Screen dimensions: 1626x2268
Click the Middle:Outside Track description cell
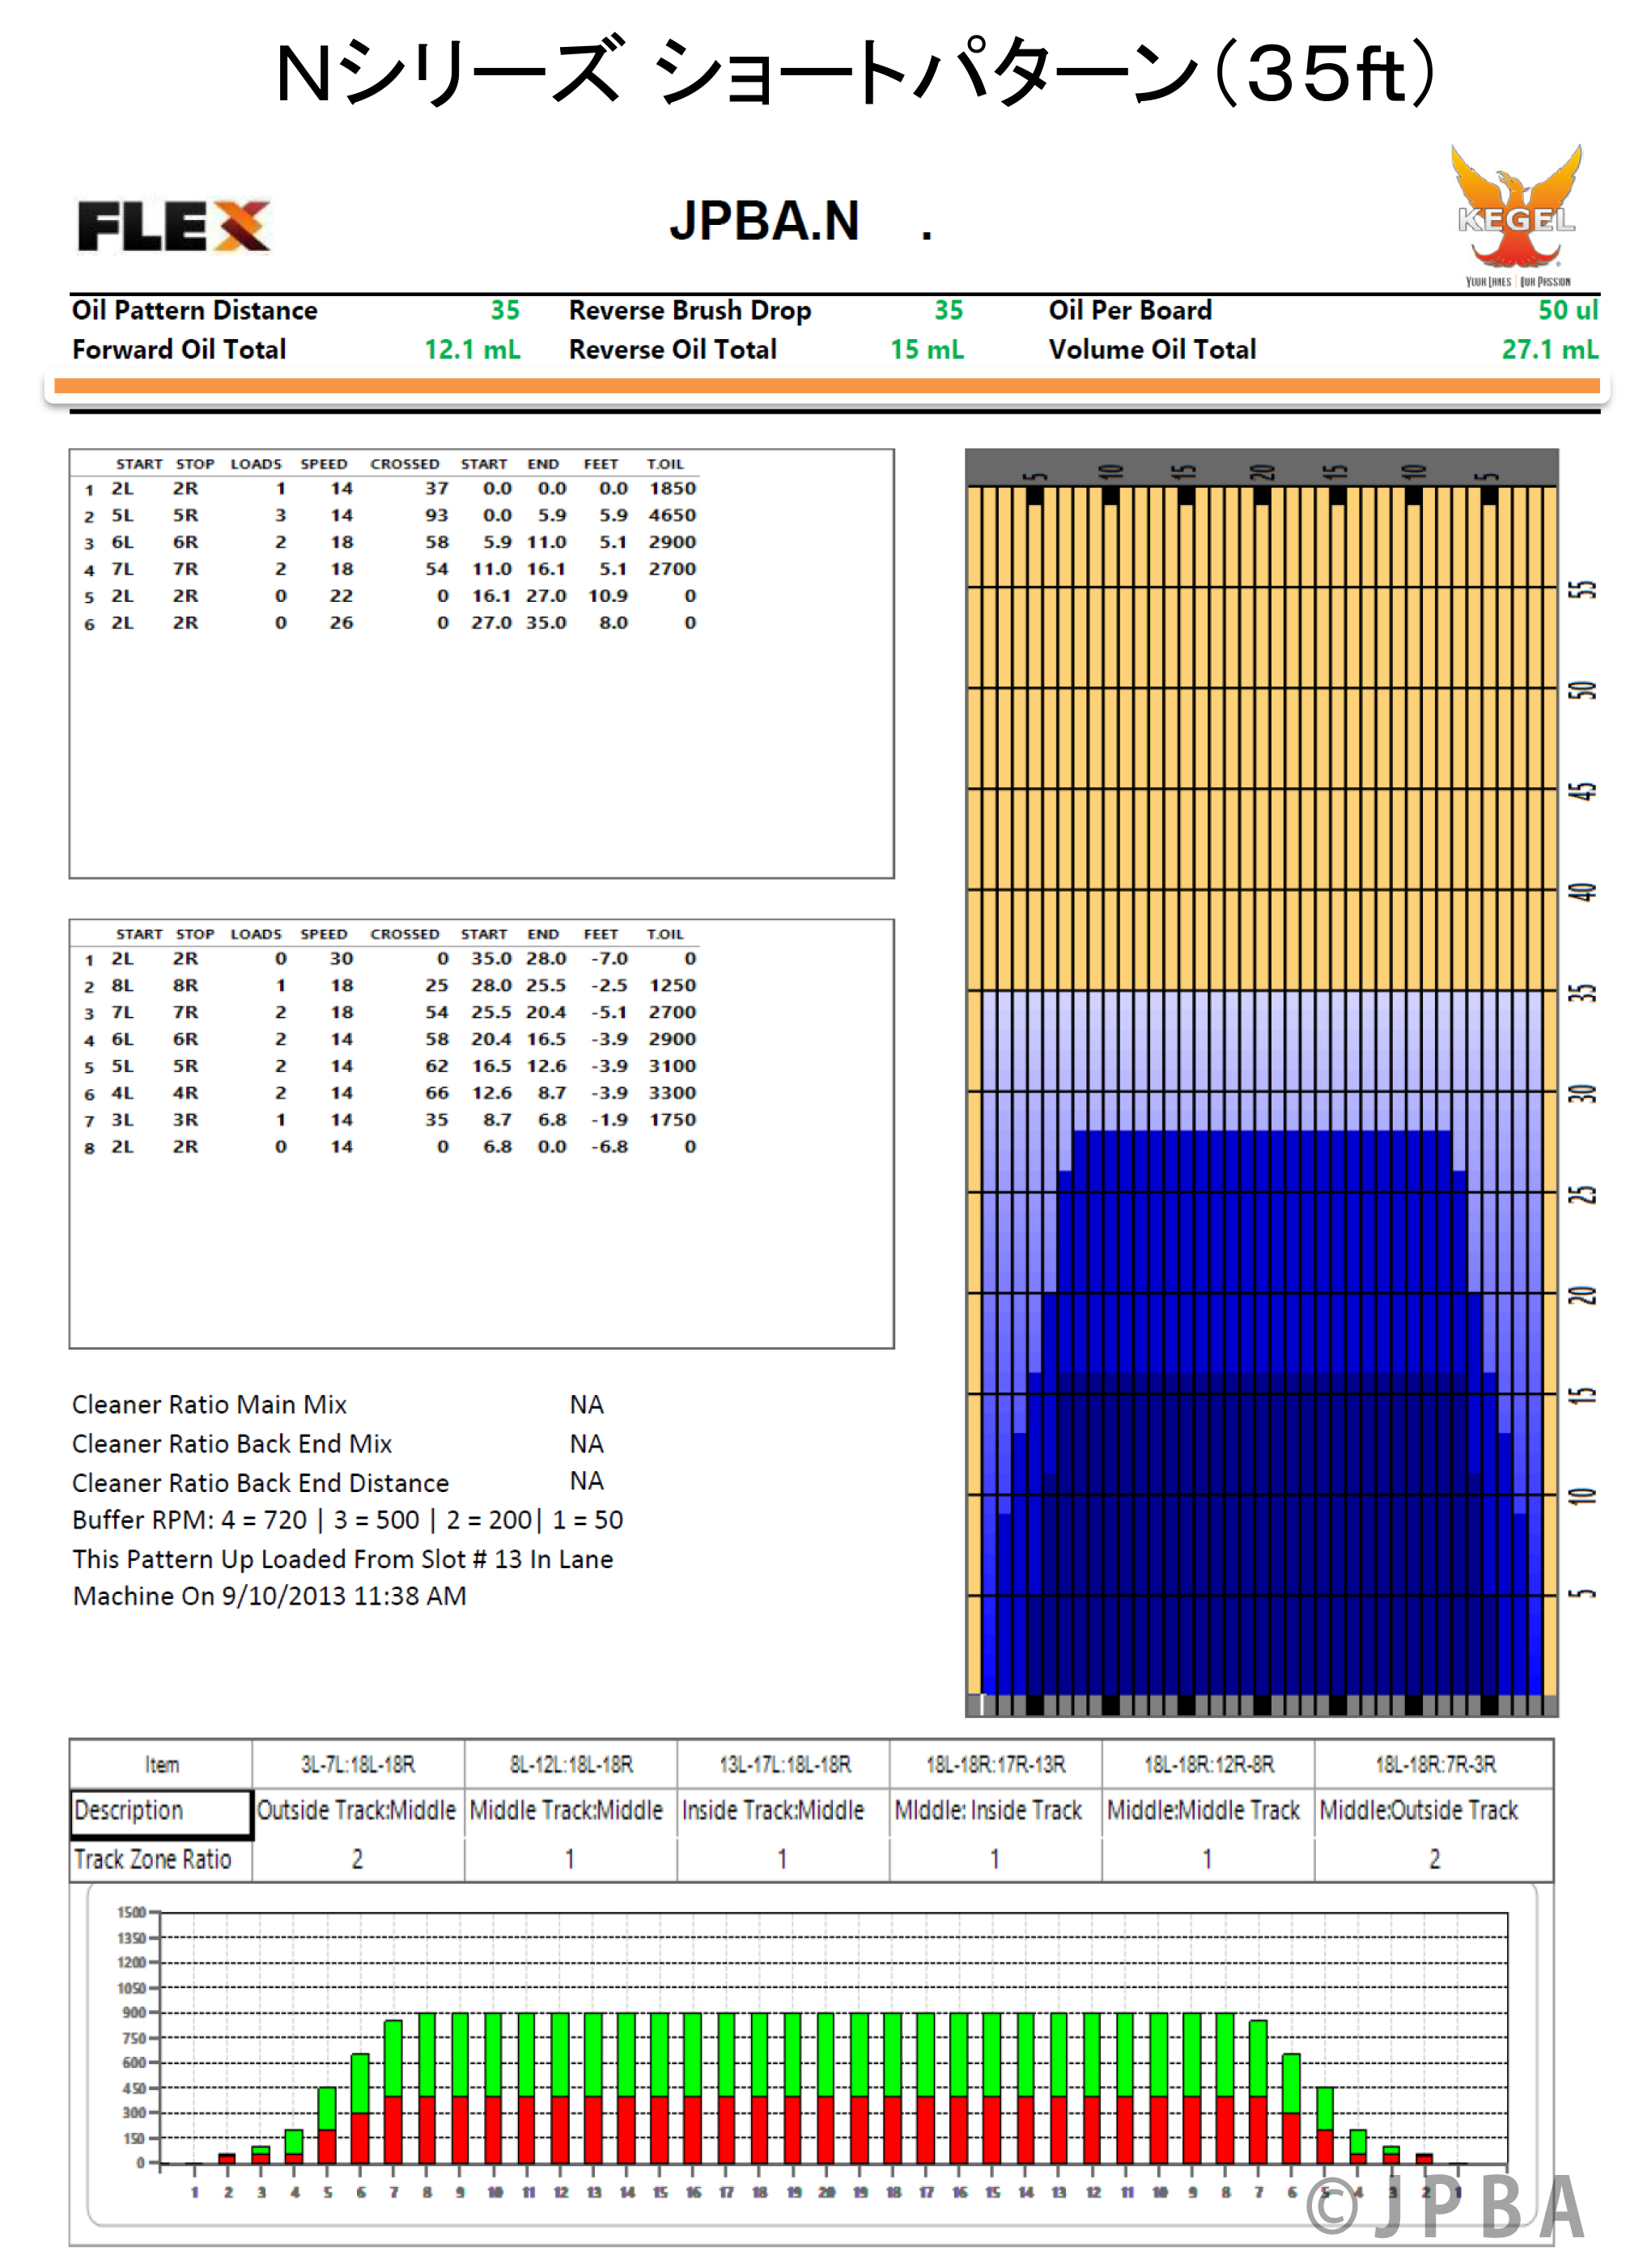pyautogui.click(x=1434, y=1811)
